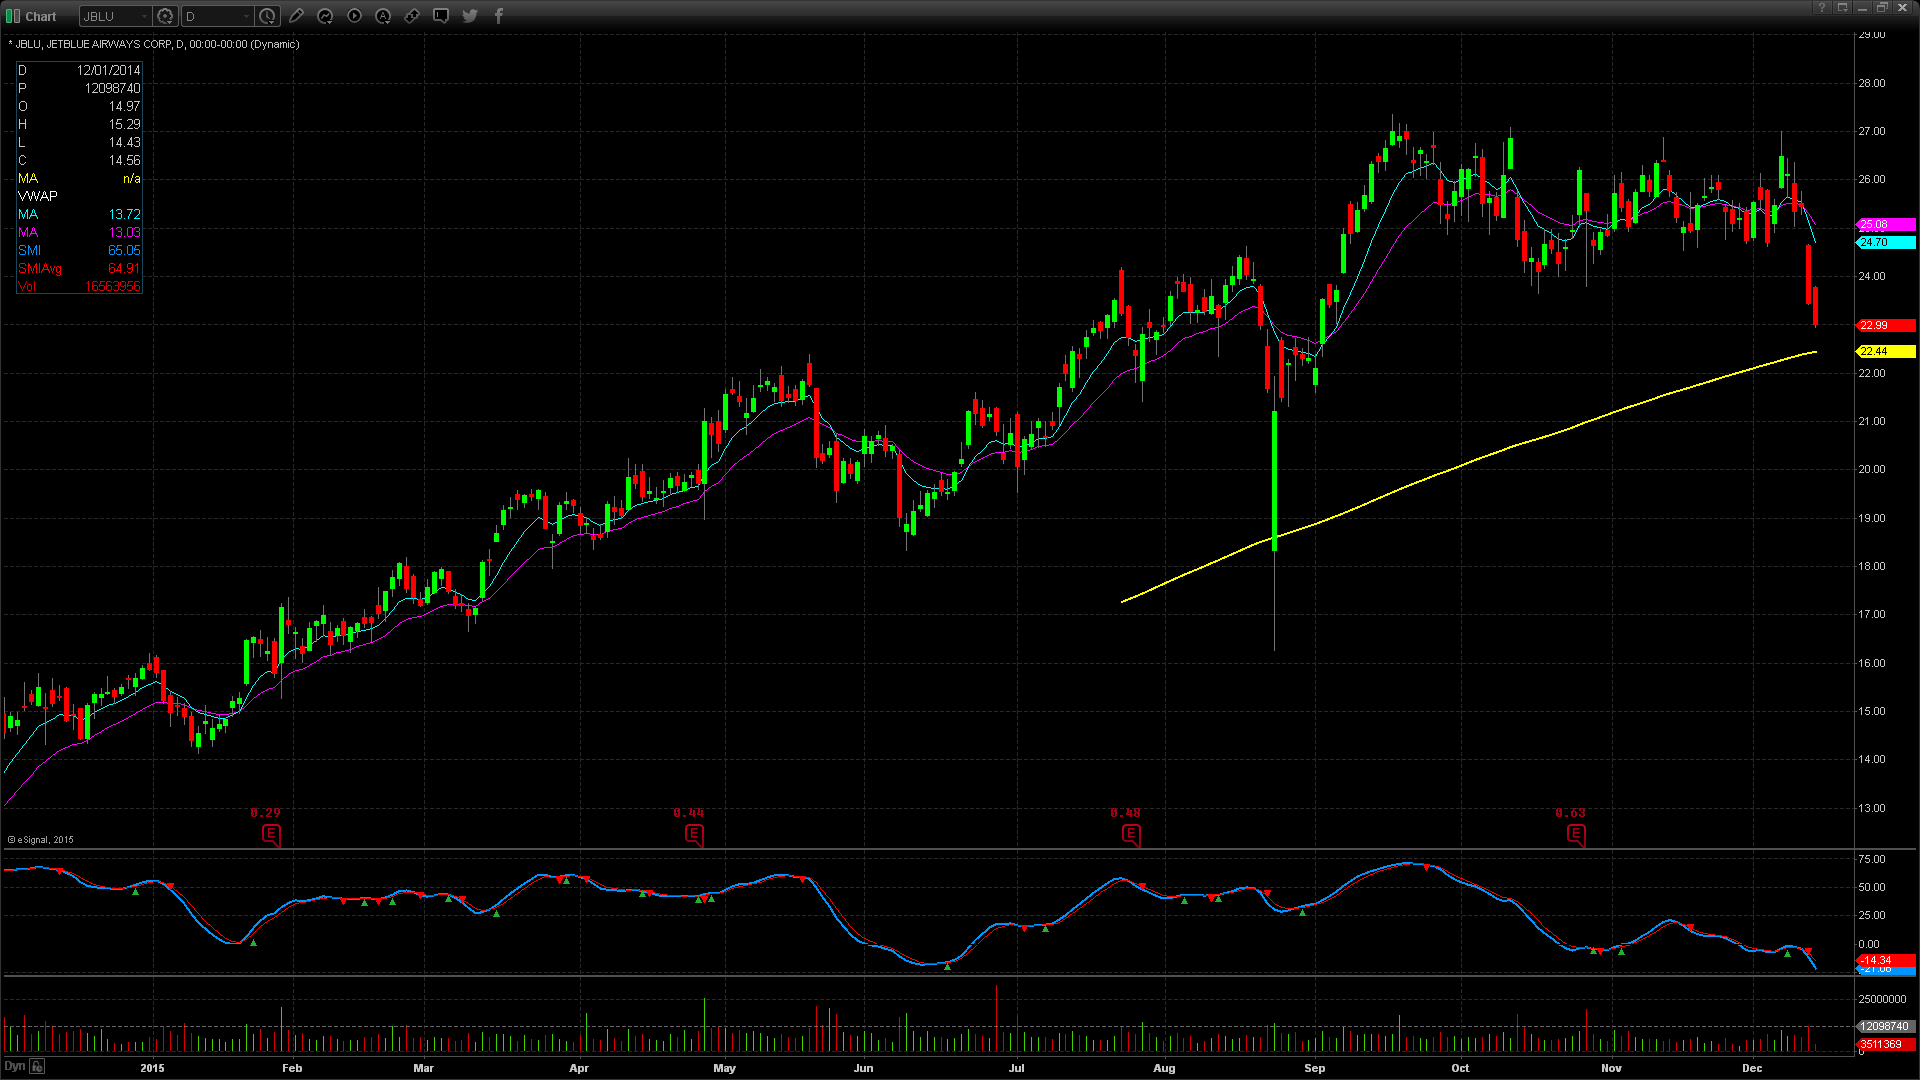Click the 0.63 earnings E marker

click(x=1576, y=834)
